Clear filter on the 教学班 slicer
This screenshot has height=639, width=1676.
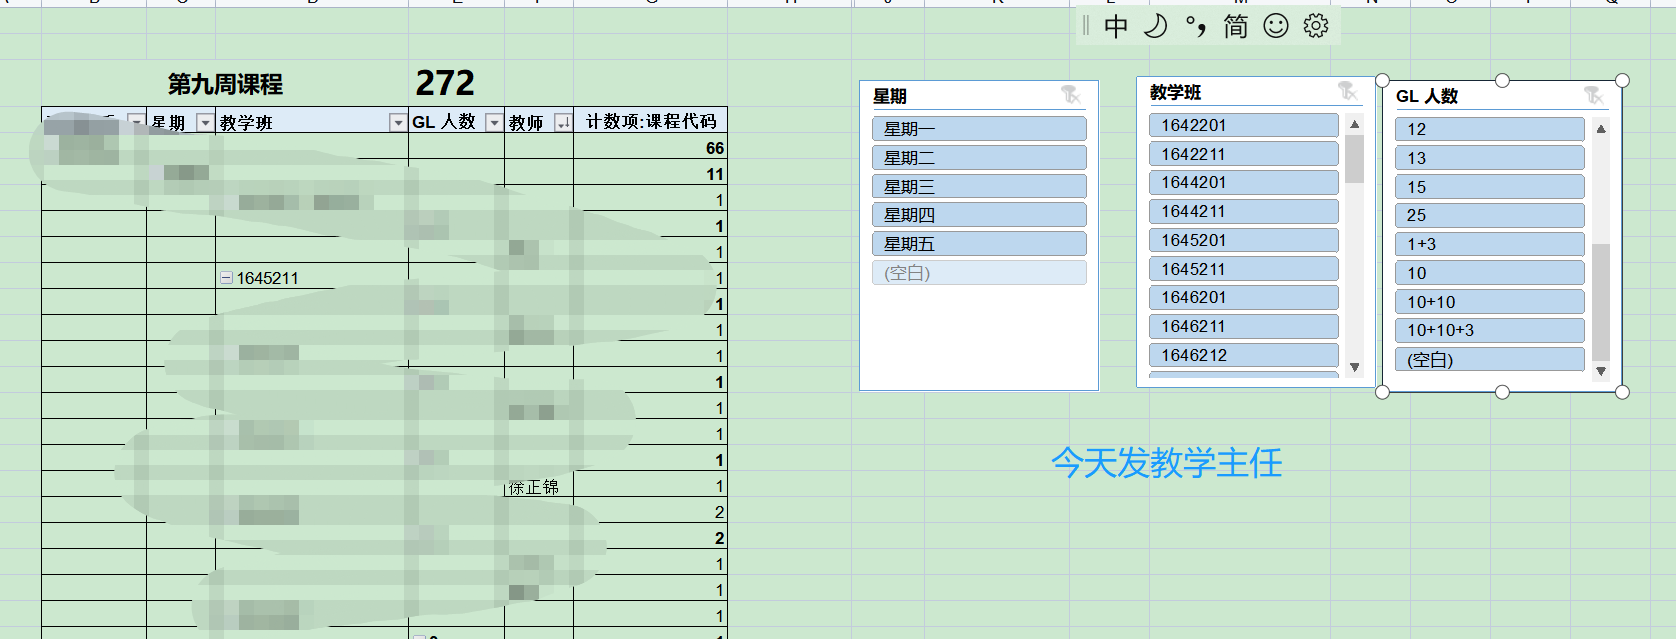(1348, 91)
